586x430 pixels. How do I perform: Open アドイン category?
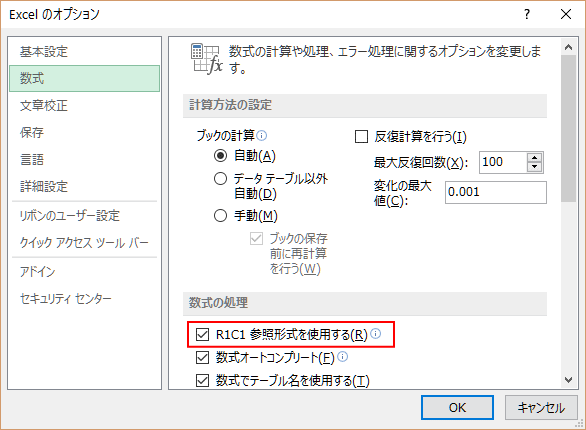84,272
